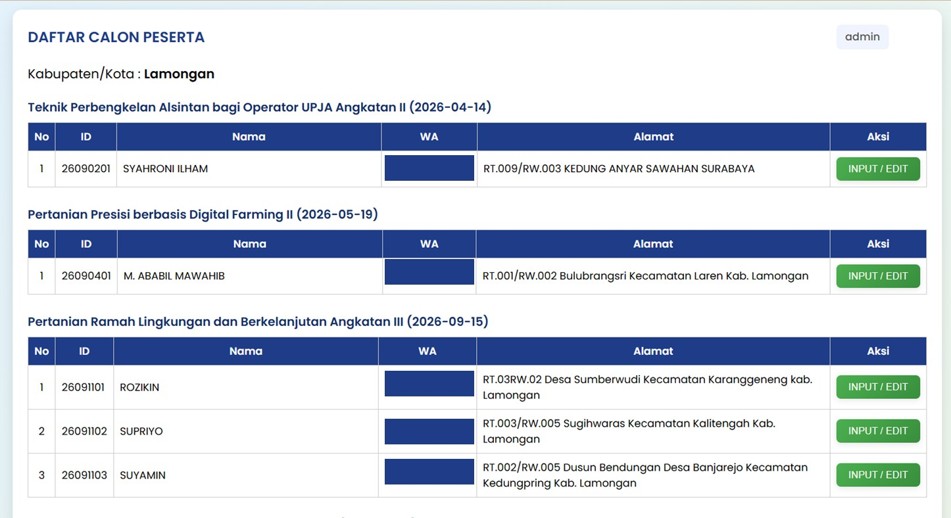Open INPUT / EDIT for M. ABABIL MAWAHIB
951x518 pixels.
[878, 276]
